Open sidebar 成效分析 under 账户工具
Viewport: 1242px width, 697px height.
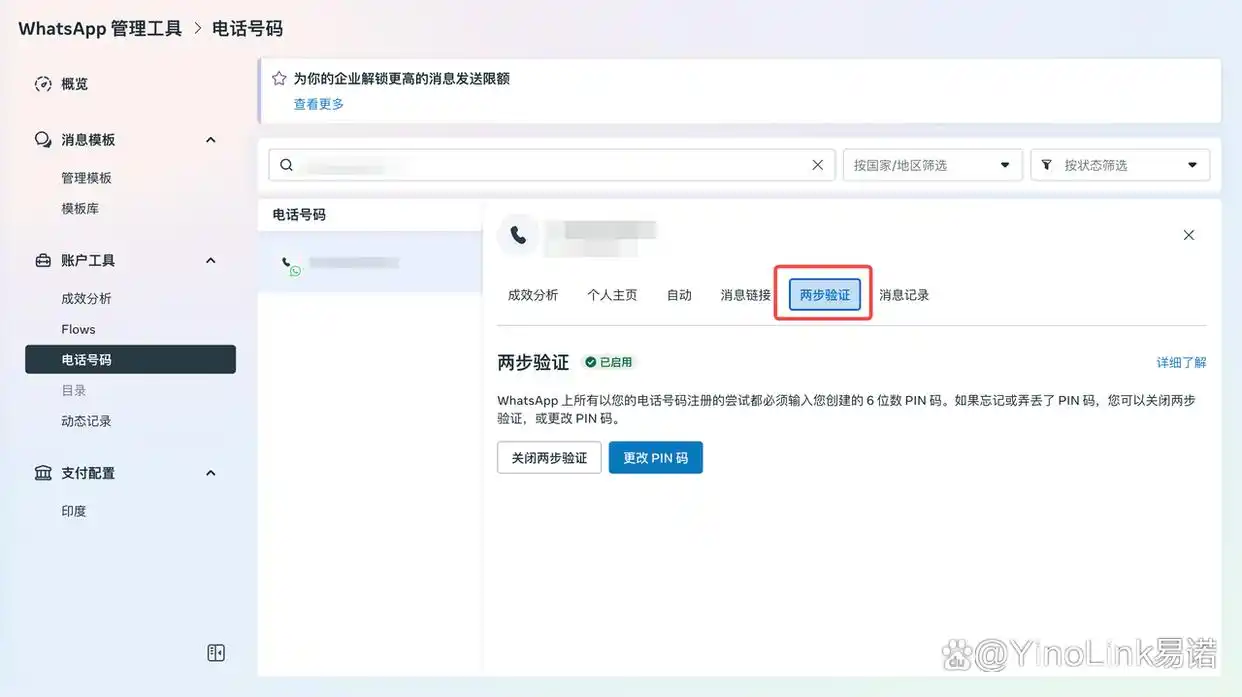[x=86, y=299]
